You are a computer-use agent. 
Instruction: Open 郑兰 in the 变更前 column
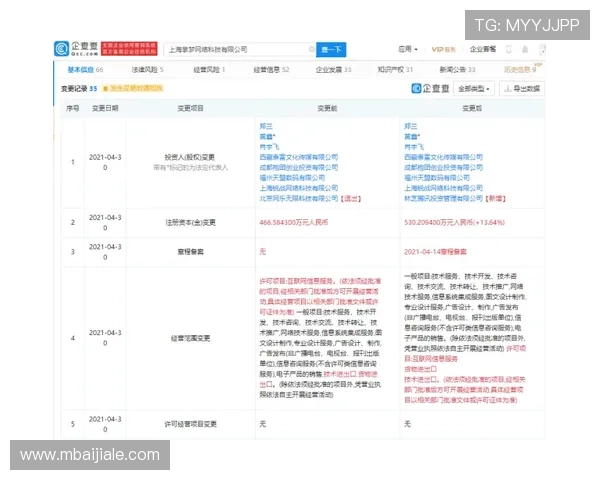pos(266,126)
